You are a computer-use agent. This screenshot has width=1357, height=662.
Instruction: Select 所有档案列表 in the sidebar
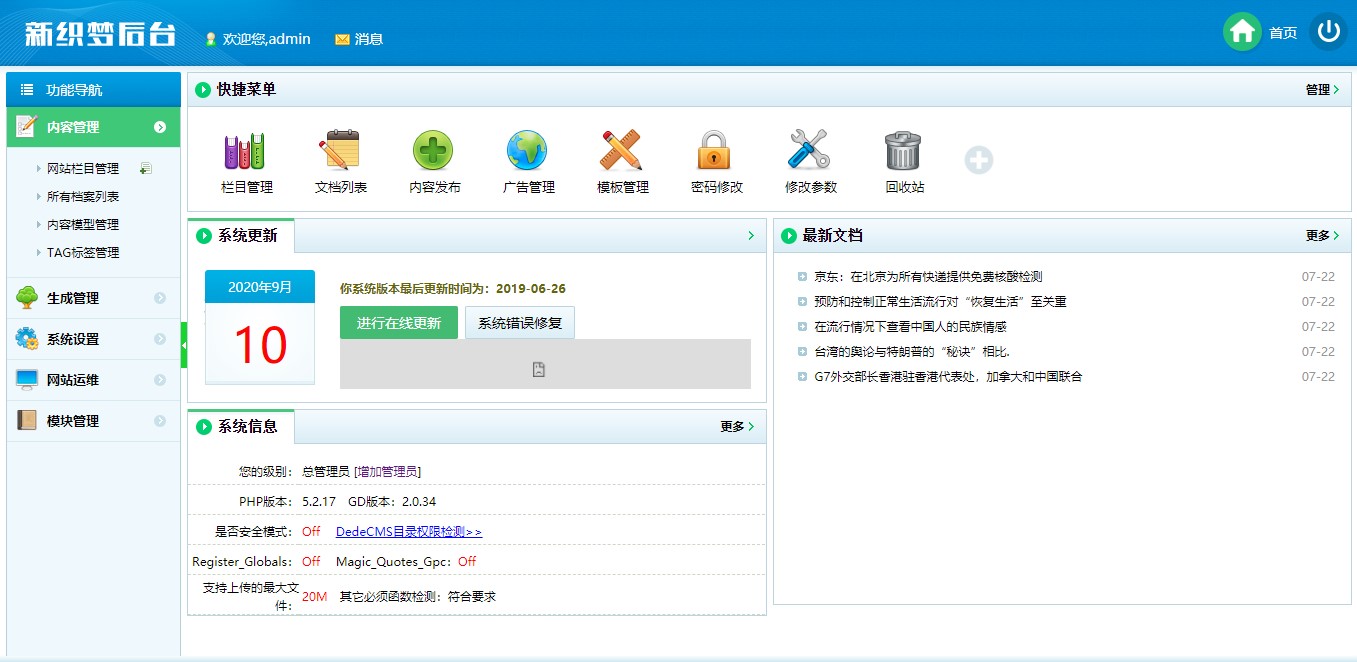[83, 197]
